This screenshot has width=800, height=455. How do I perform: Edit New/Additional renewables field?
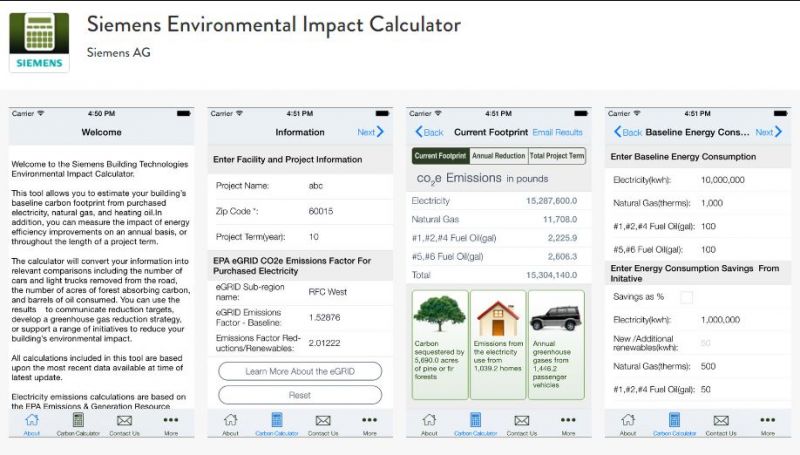[x=706, y=343]
